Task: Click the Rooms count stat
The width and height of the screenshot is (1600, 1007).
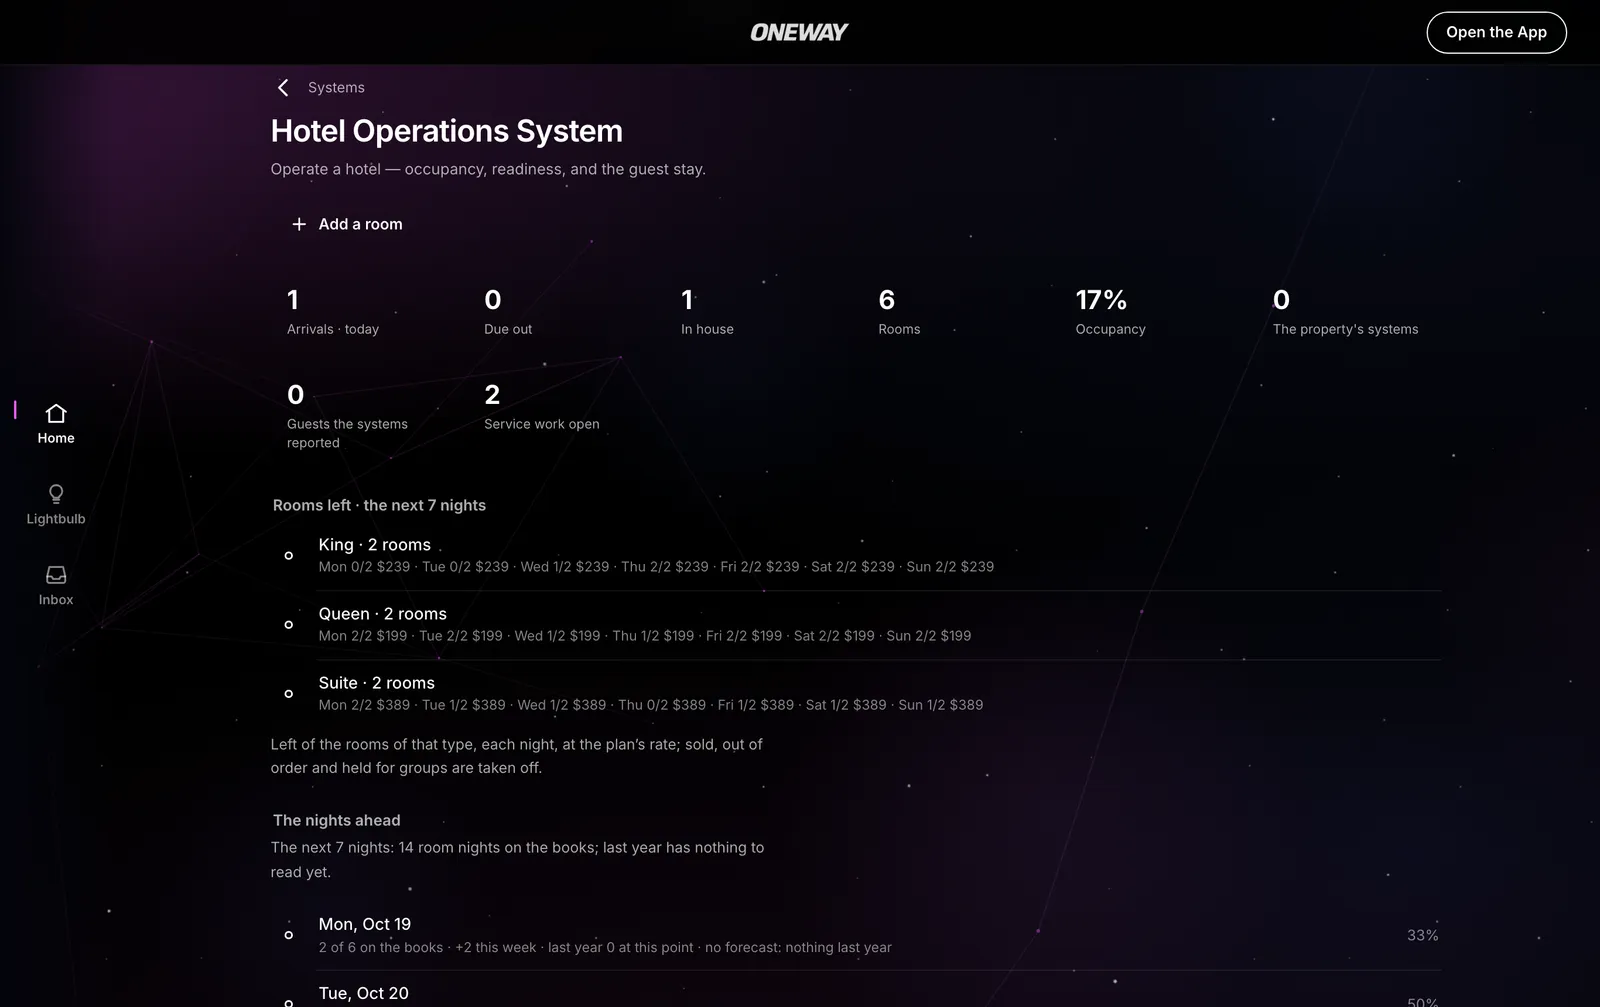Action: [x=899, y=312]
